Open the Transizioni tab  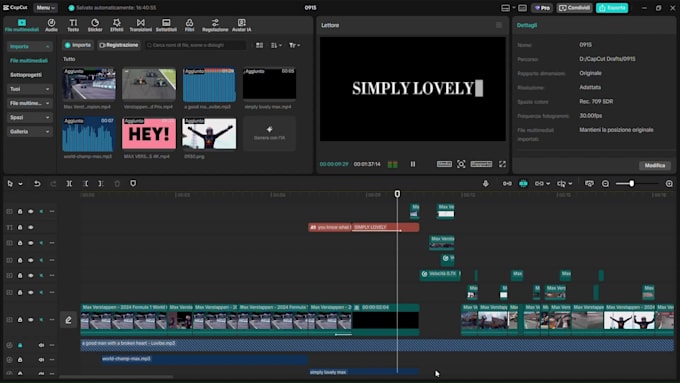141,25
